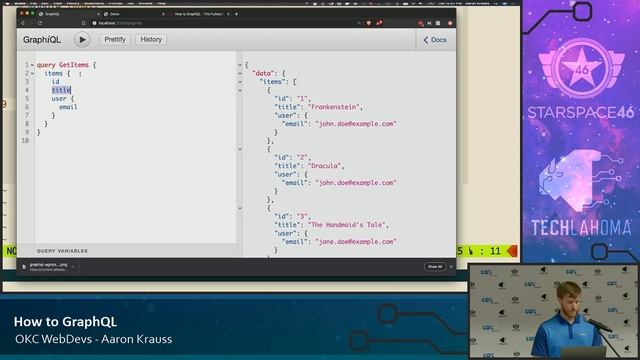Click the GraphiQL title text
This screenshot has width=640, height=360.
[x=42, y=40]
